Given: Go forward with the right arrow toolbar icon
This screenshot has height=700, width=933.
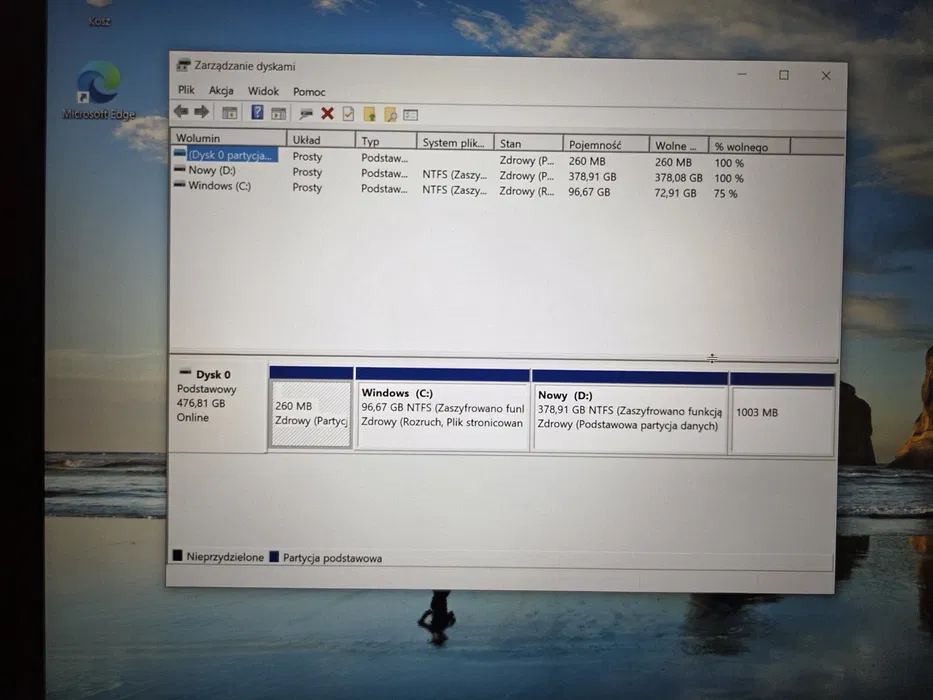Looking at the screenshot, I should (x=202, y=111).
